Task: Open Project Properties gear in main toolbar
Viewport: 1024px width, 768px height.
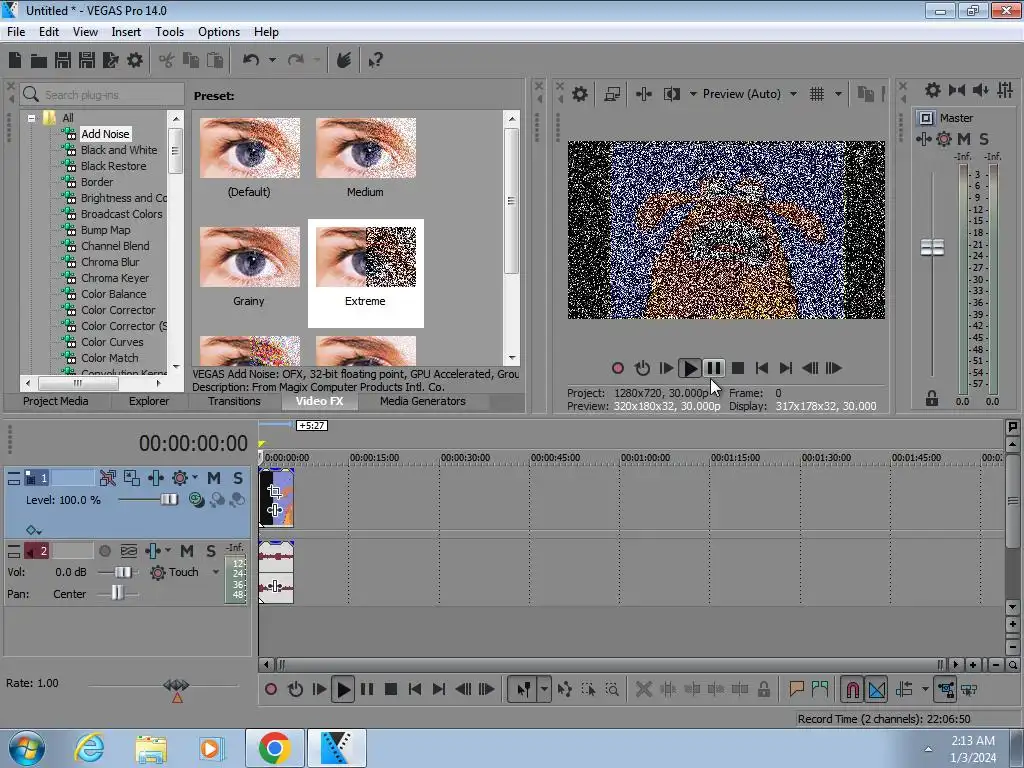Action: 135,60
